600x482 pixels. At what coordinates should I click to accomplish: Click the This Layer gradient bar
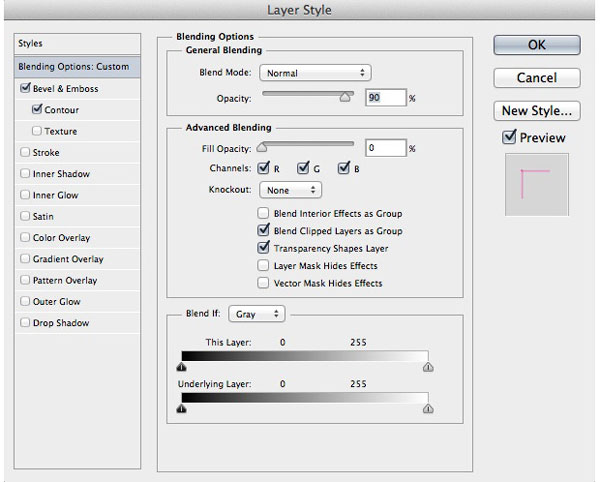pyautogui.click(x=305, y=356)
